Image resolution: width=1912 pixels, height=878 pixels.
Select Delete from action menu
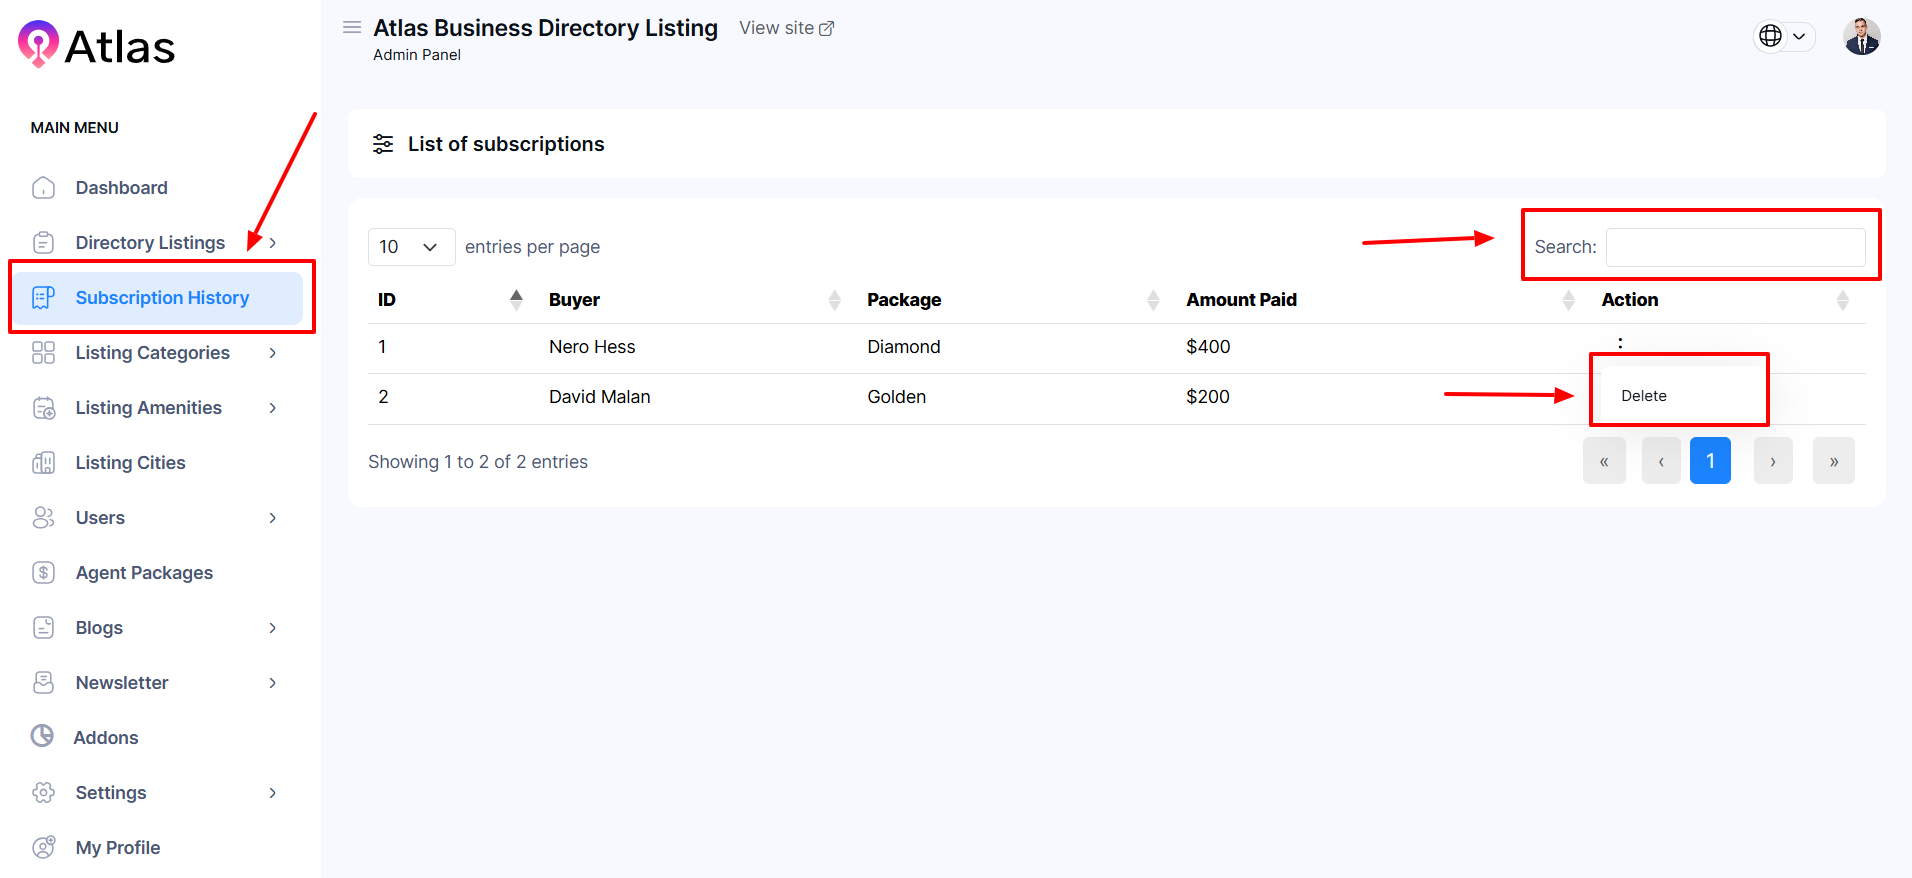[1644, 396]
